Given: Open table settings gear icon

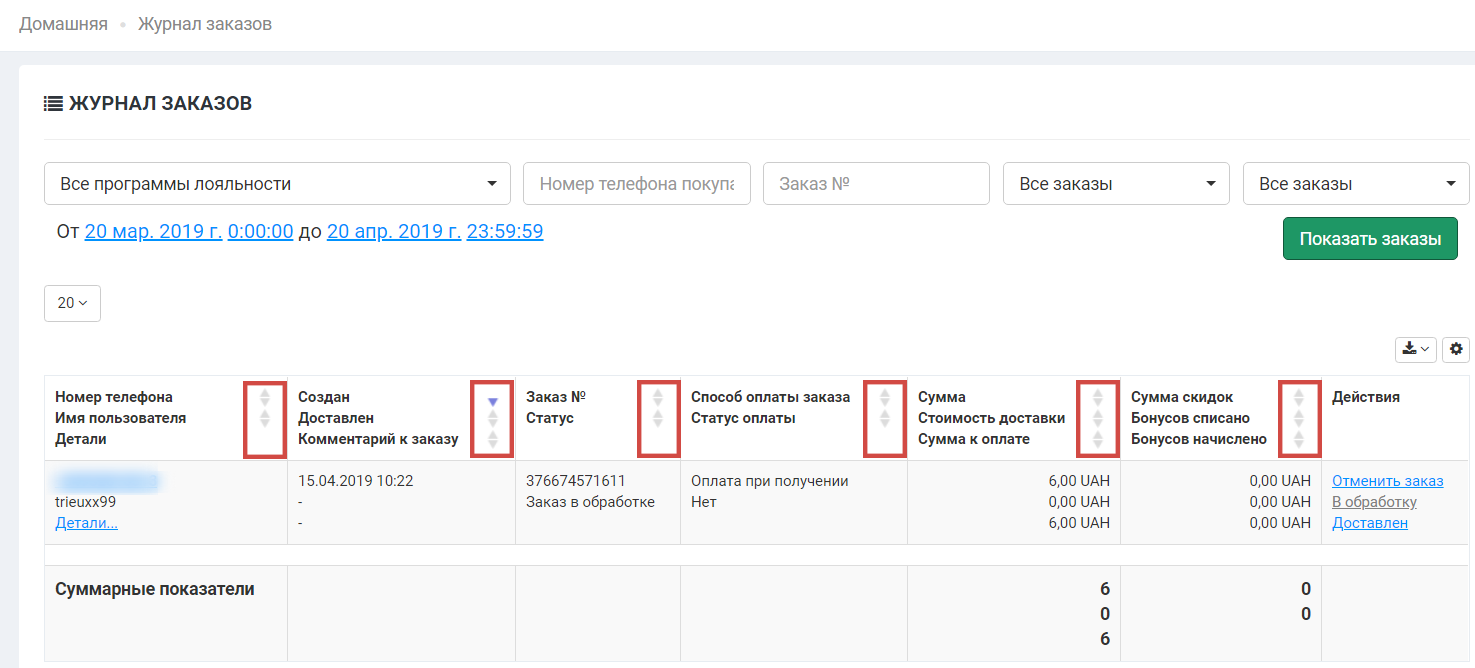Looking at the screenshot, I should tap(1456, 349).
